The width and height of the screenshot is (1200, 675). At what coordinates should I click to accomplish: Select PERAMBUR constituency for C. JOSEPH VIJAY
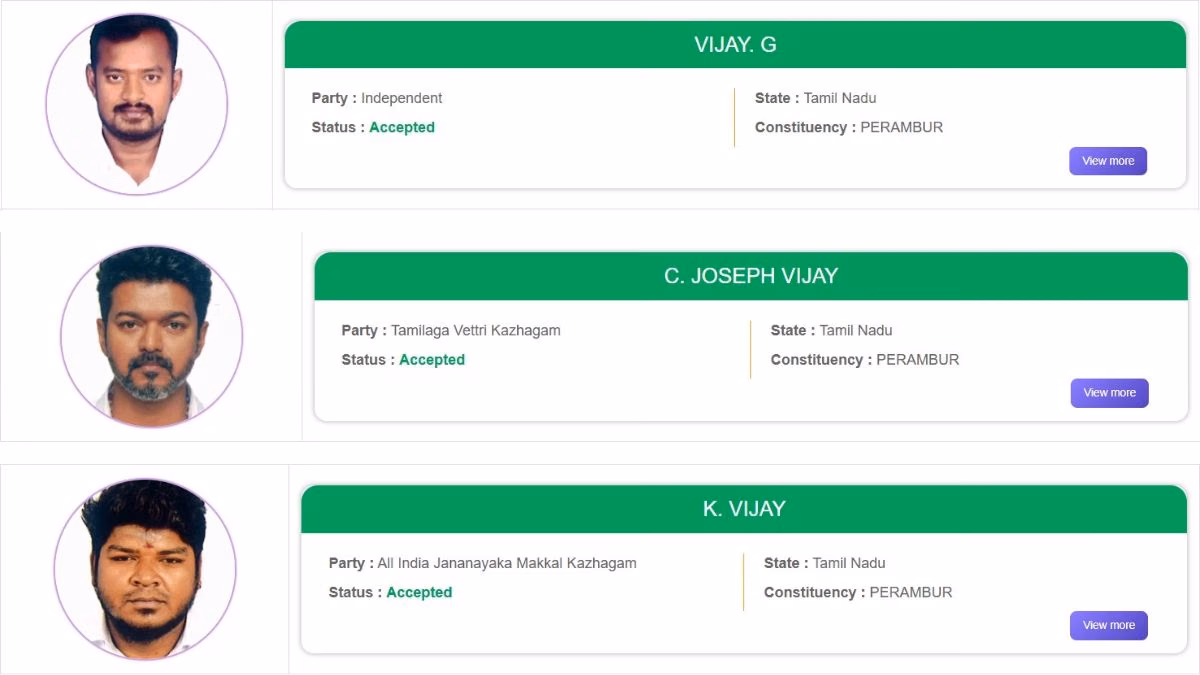917,359
